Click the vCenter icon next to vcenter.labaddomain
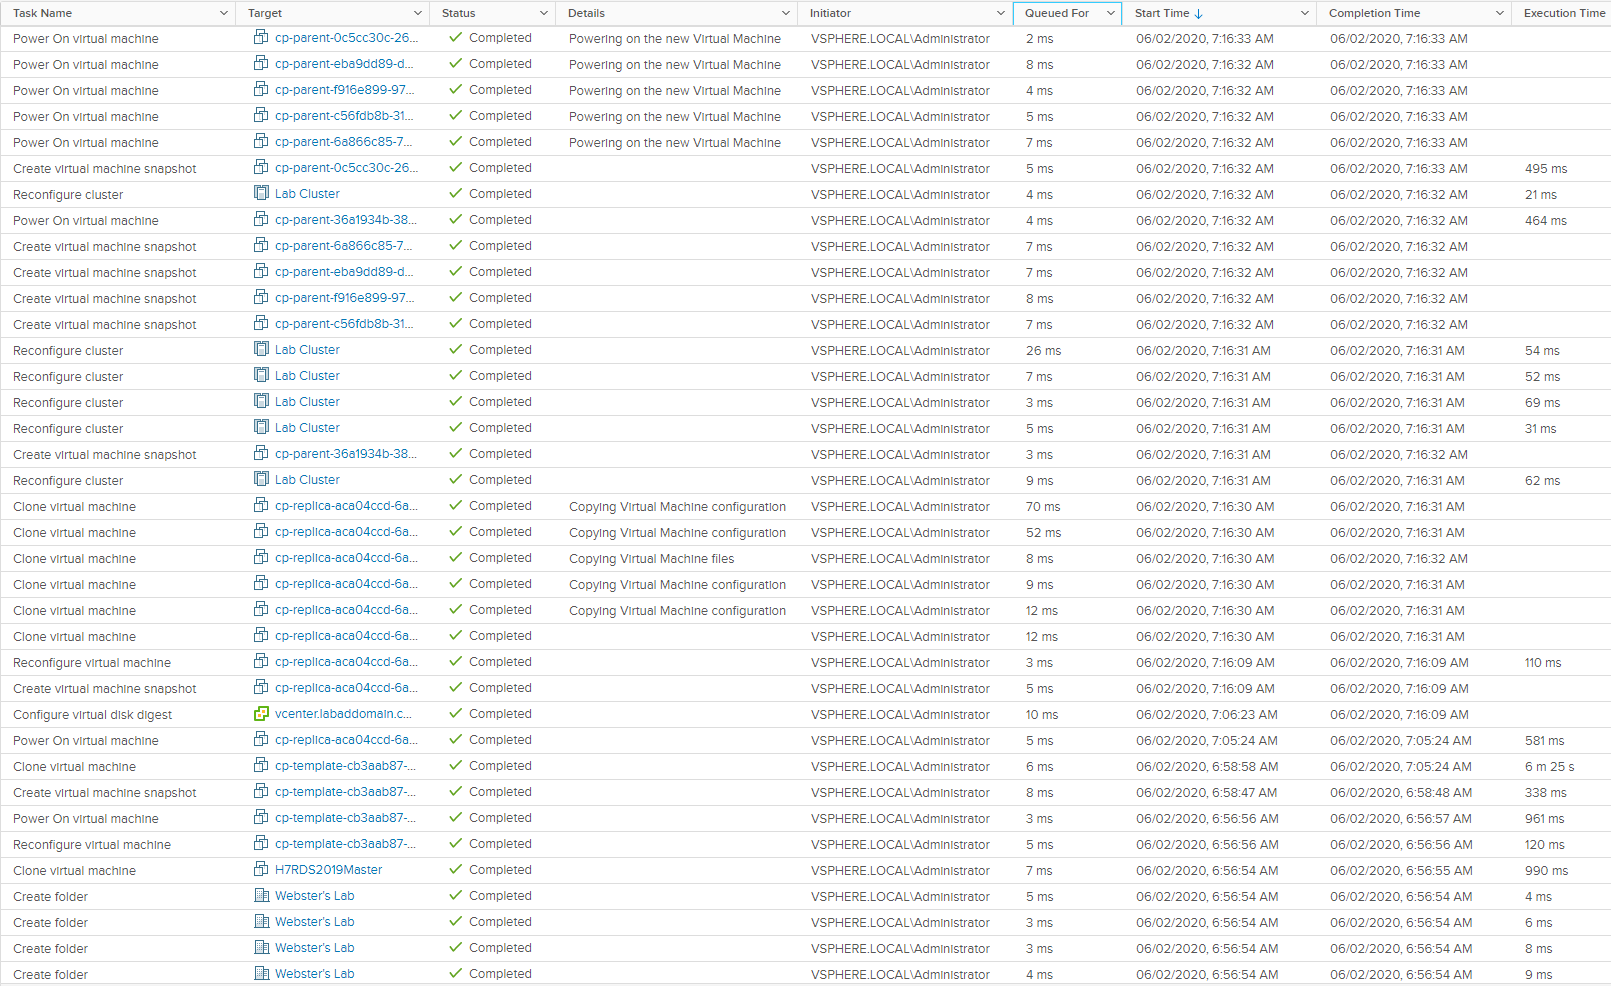 pyautogui.click(x=261, y=714)
